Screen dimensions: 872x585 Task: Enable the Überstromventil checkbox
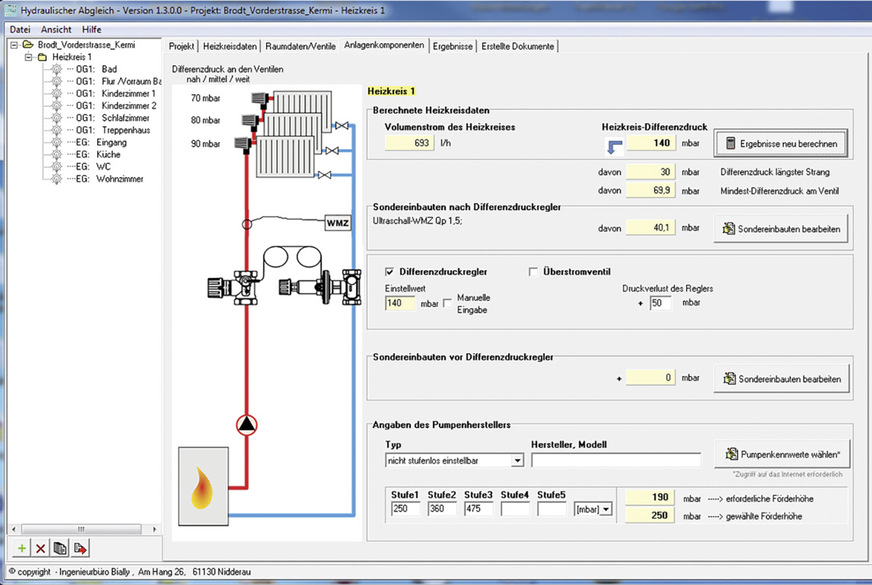point(533,271)
